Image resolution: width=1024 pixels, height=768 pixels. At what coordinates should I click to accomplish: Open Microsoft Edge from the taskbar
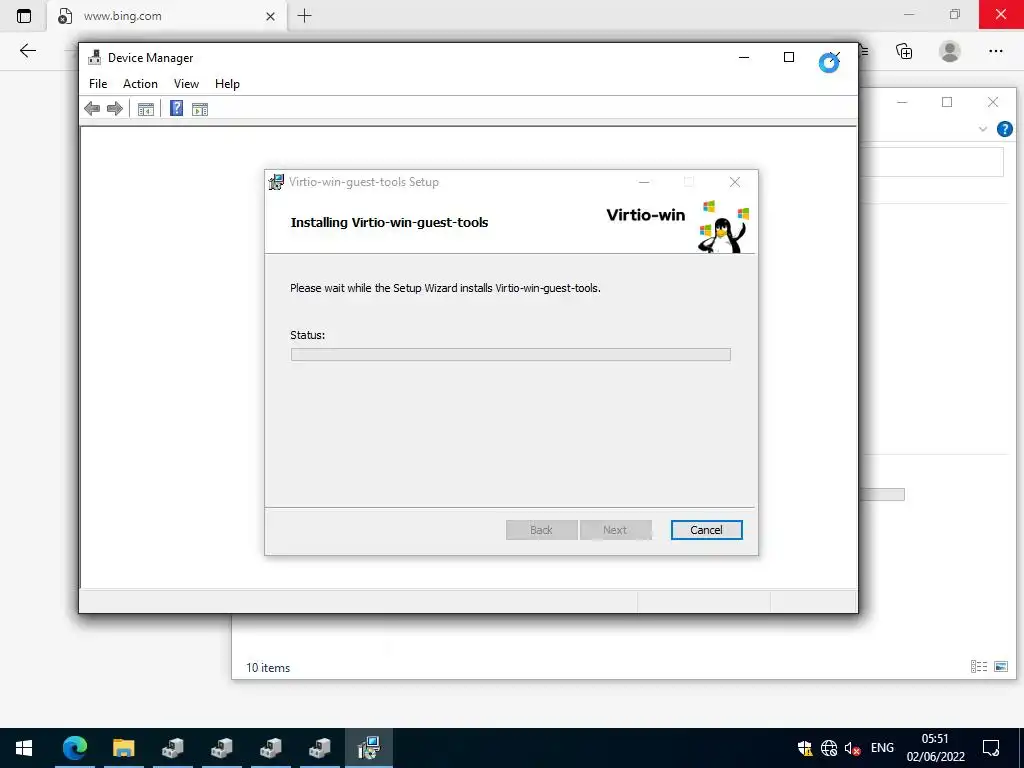click(x=74, y=748)
